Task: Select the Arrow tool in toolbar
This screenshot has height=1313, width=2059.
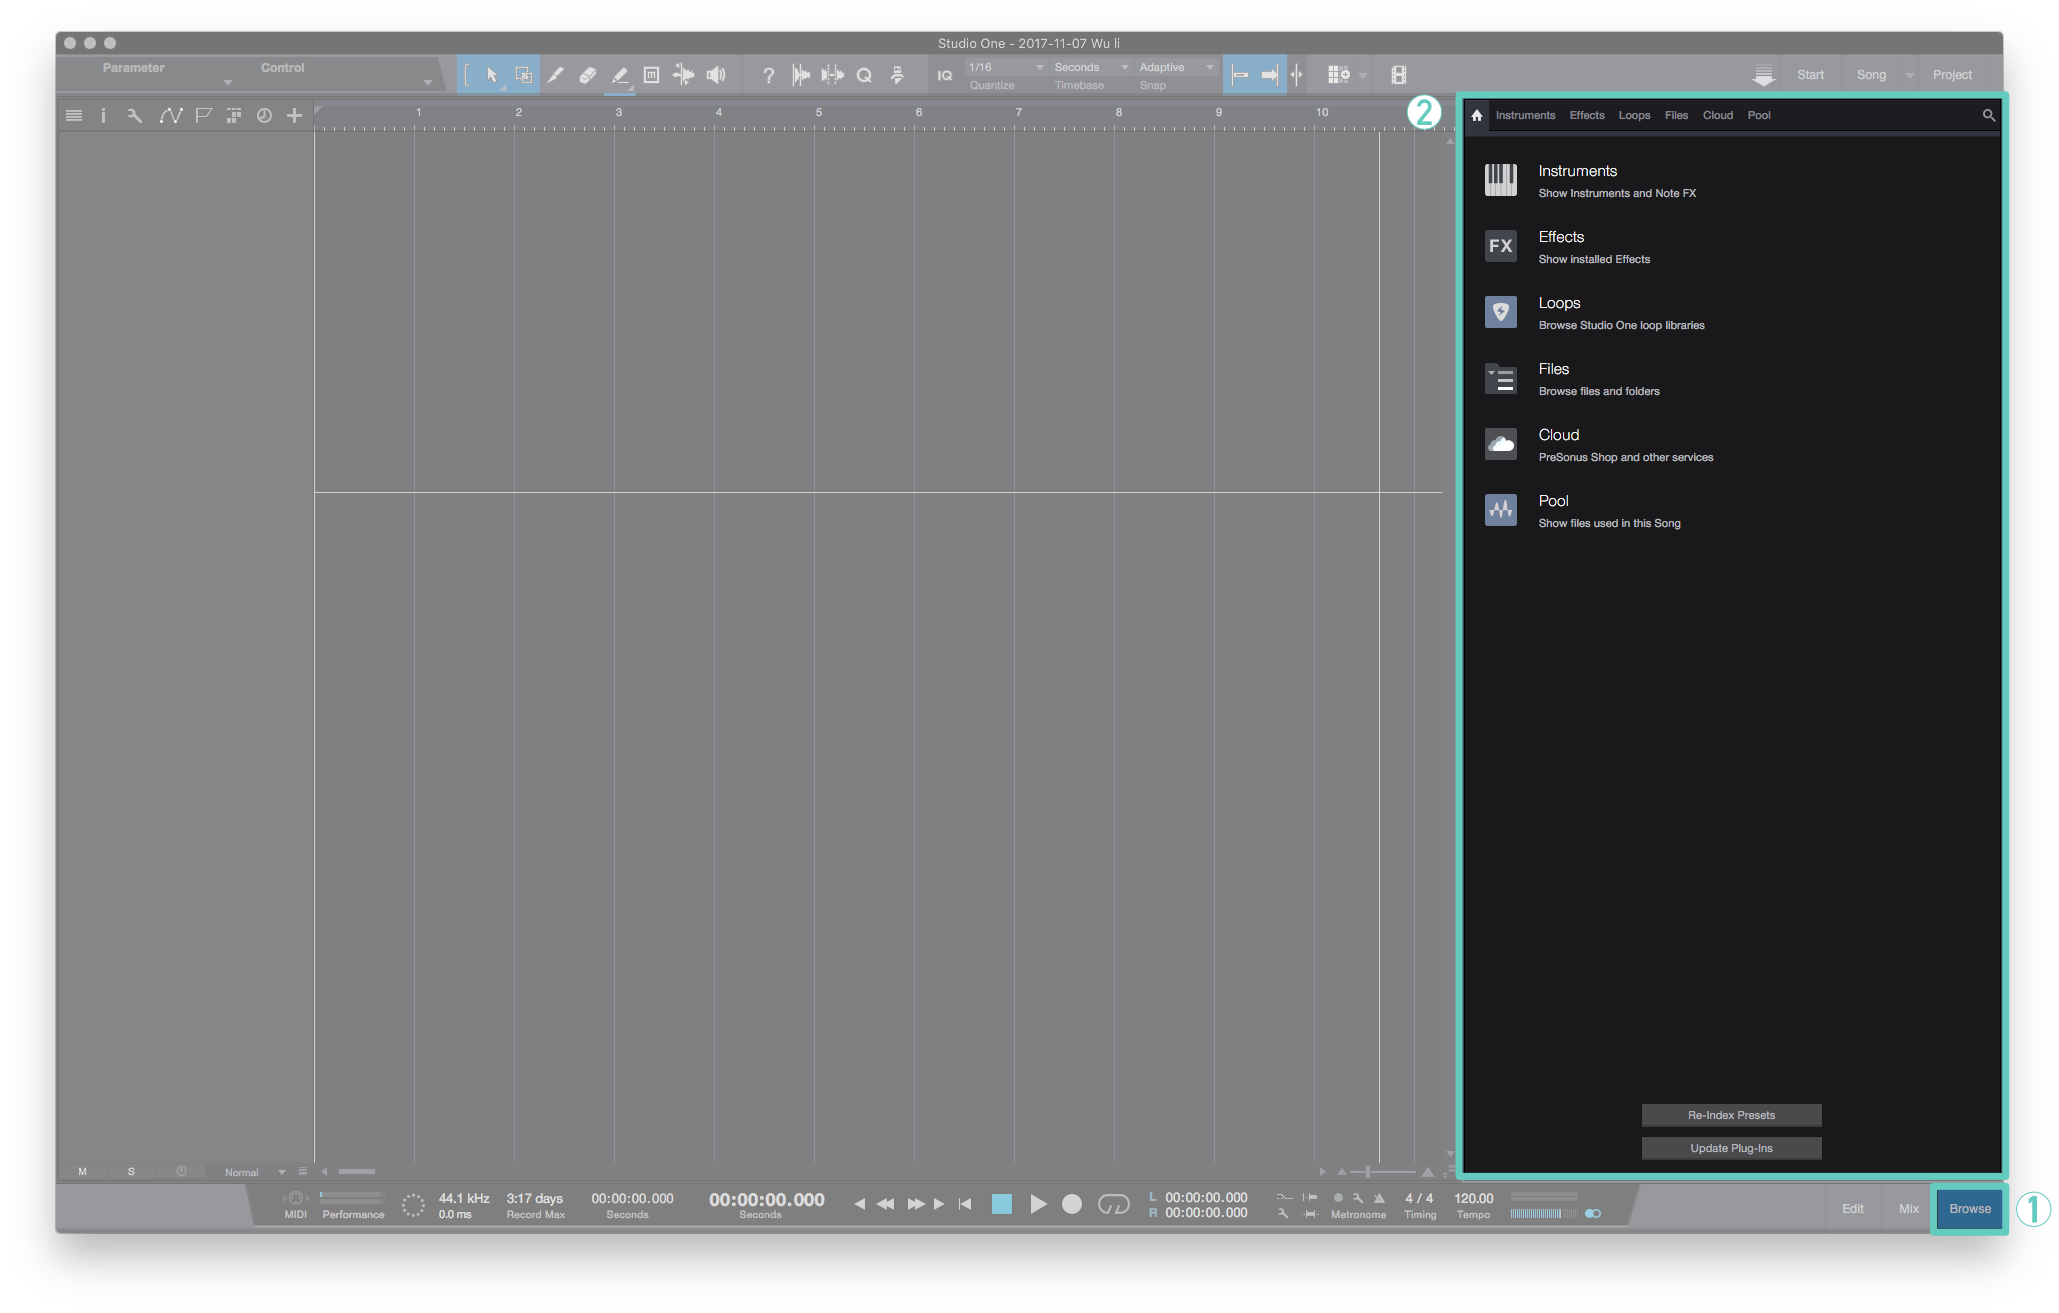Action: point(491,75)
